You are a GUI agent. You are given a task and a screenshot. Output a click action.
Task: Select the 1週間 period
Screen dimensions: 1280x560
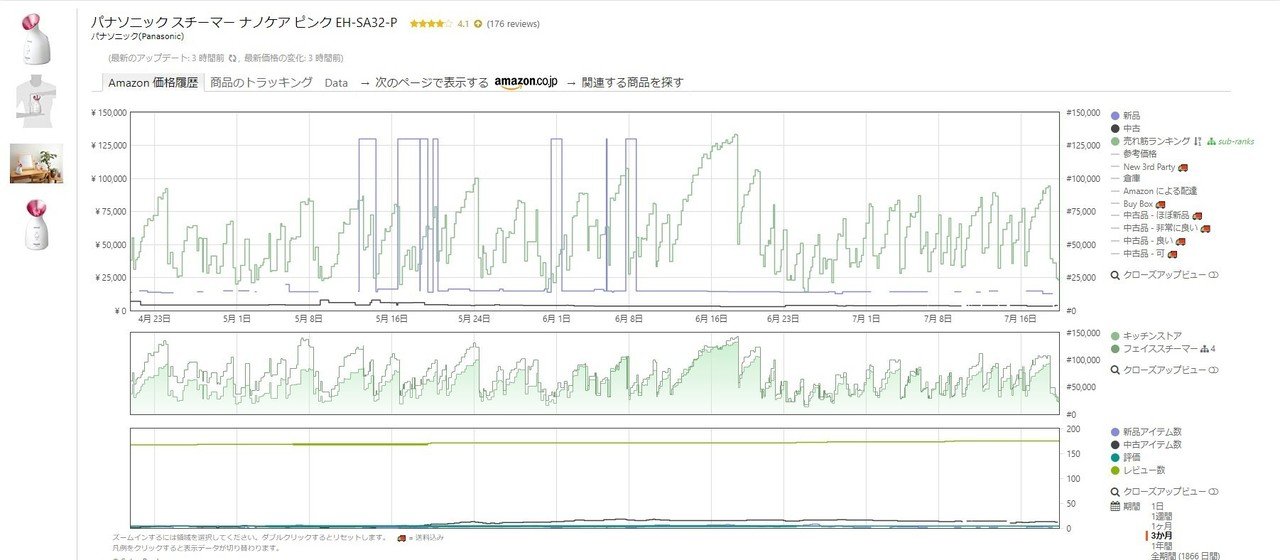coord(1164,516)
